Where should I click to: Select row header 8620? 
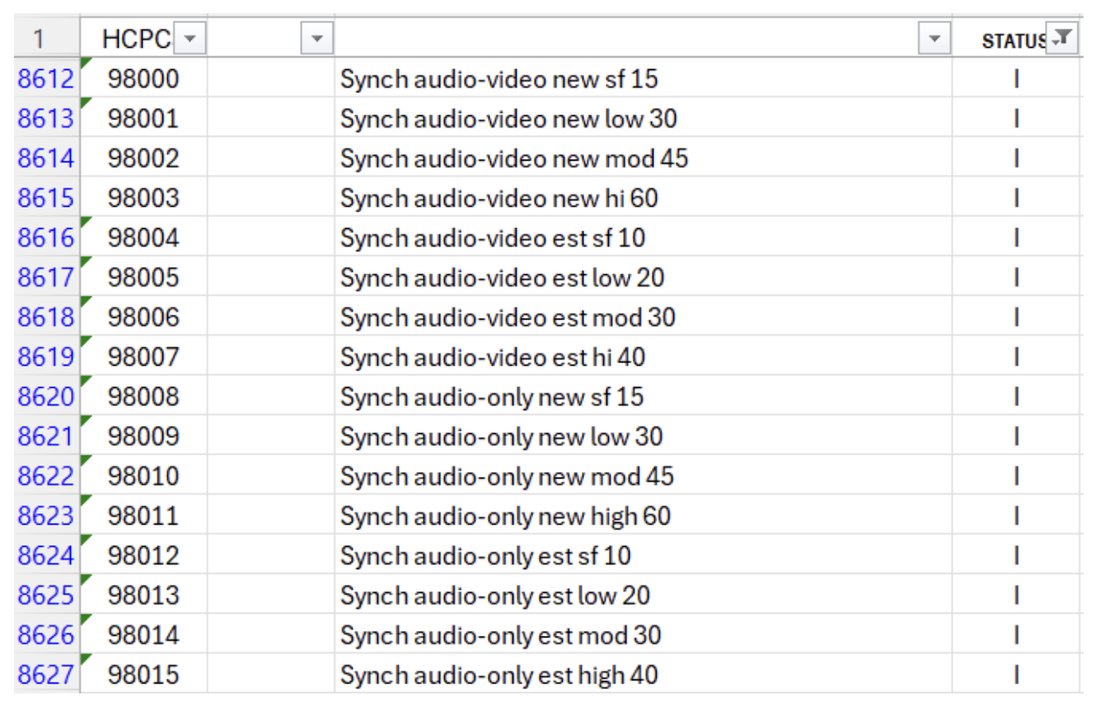pyautogui.click(x=46, y=396)
